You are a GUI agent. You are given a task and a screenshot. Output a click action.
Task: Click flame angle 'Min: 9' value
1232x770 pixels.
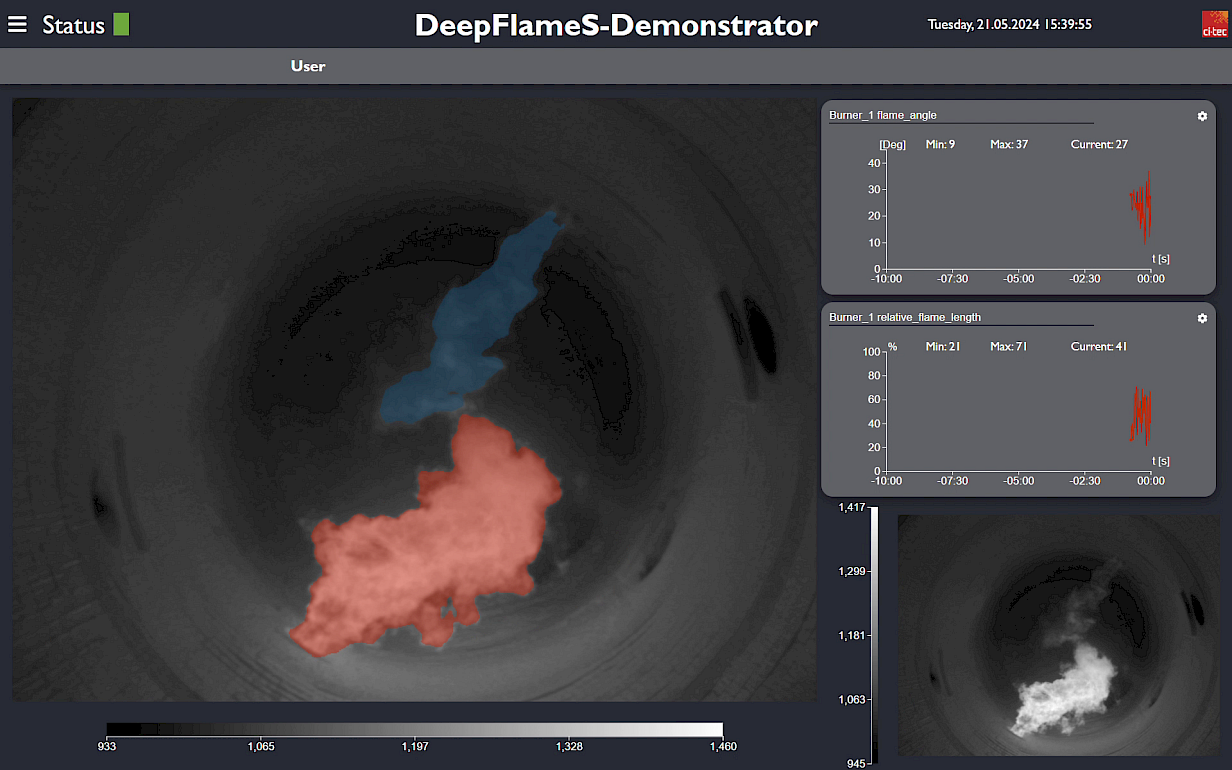click(x=940, y=145)
